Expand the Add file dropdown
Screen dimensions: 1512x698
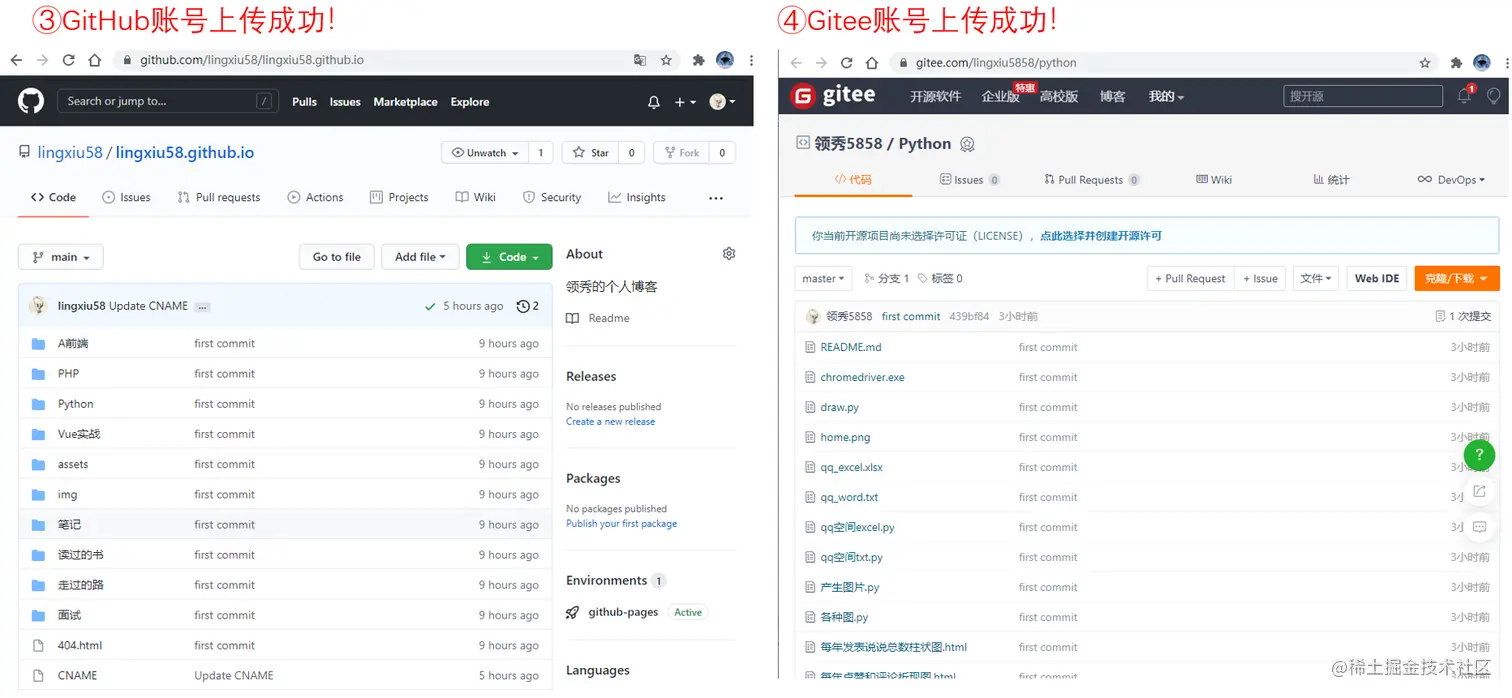(x=420, y=257)
